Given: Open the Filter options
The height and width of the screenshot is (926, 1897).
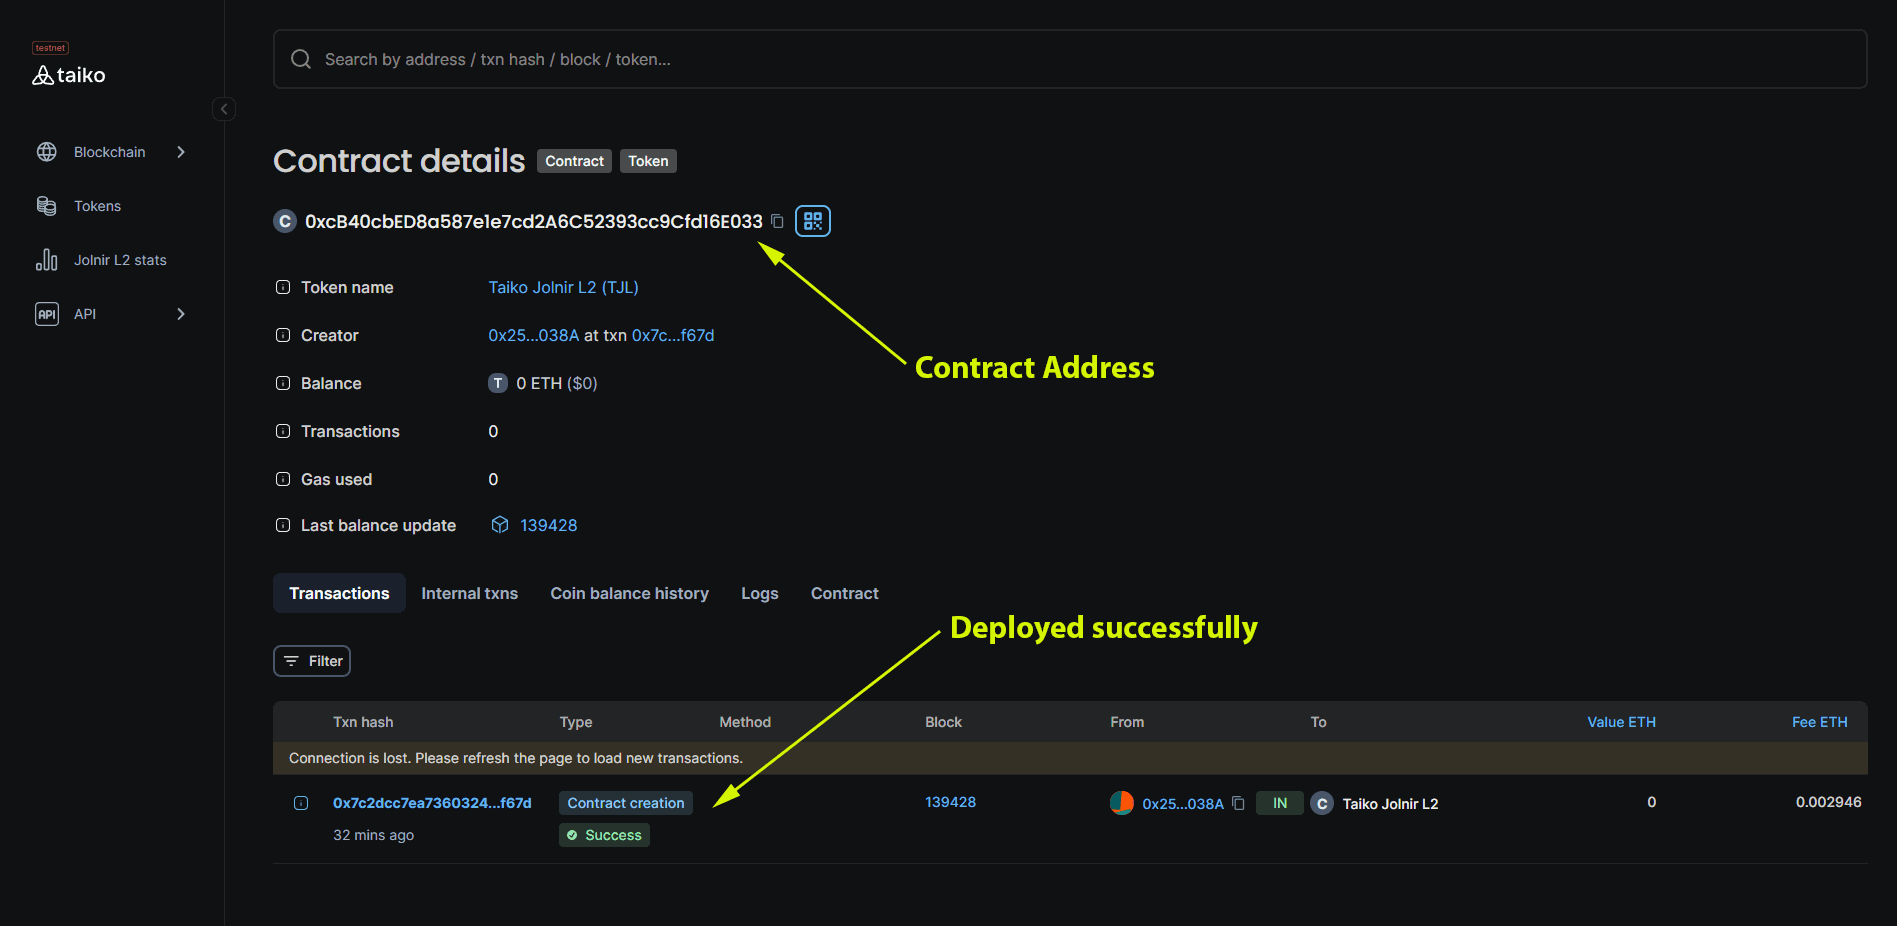Looking at the screenshot, I should (x=312, y=661).
